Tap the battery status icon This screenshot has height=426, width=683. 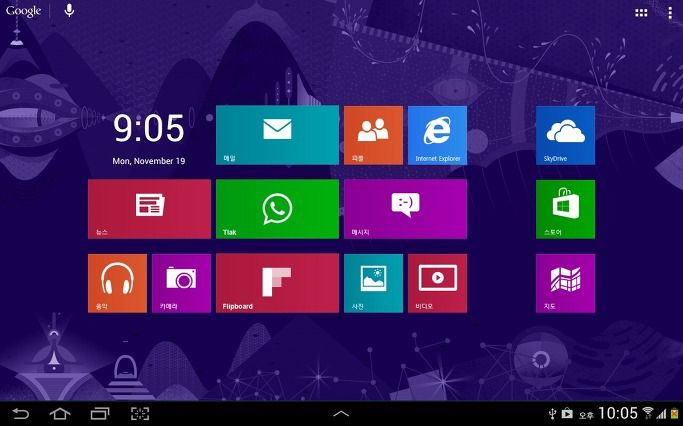click(675, 413)
